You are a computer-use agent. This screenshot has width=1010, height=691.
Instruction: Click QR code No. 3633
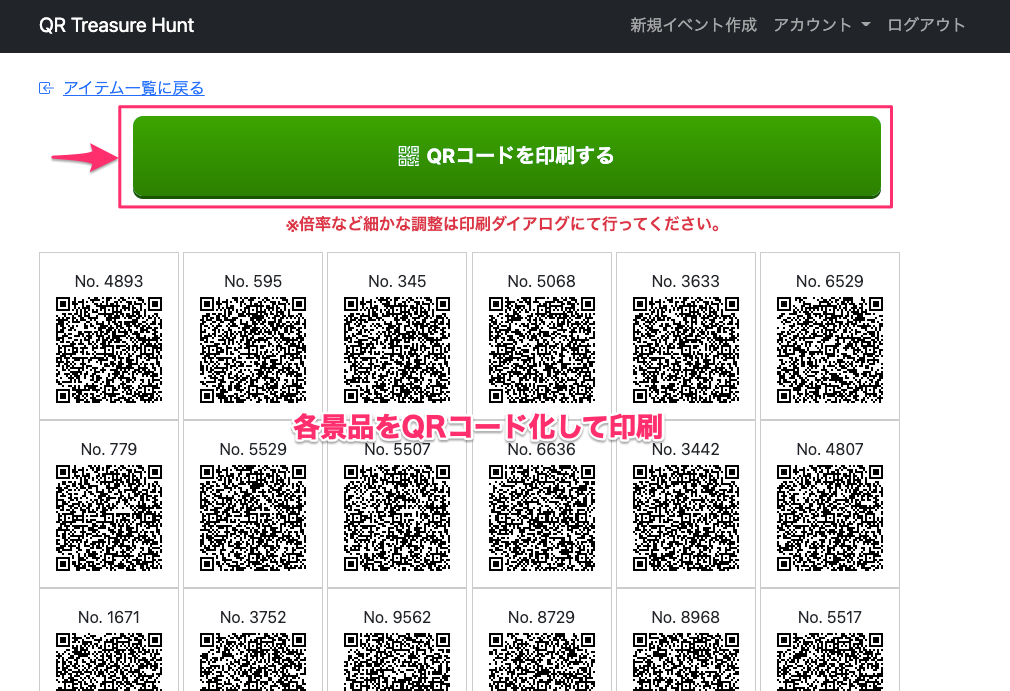[x=685, y=349]
